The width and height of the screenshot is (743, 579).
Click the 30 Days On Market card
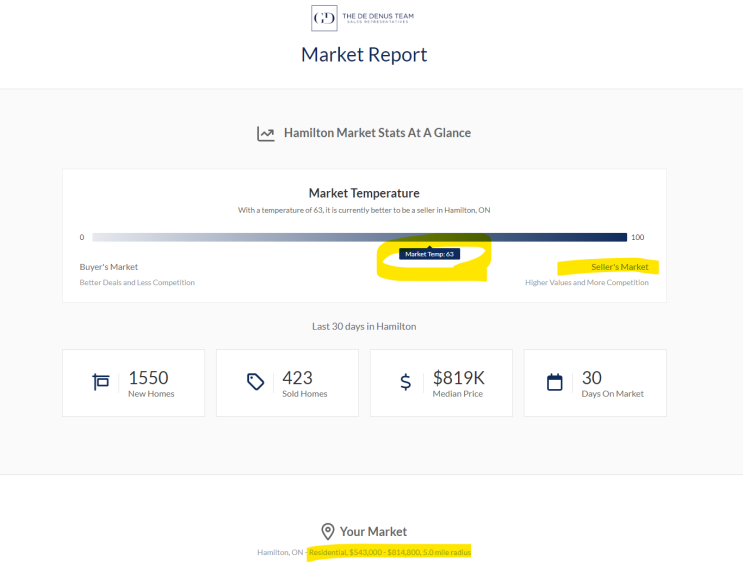coord(595,383)
